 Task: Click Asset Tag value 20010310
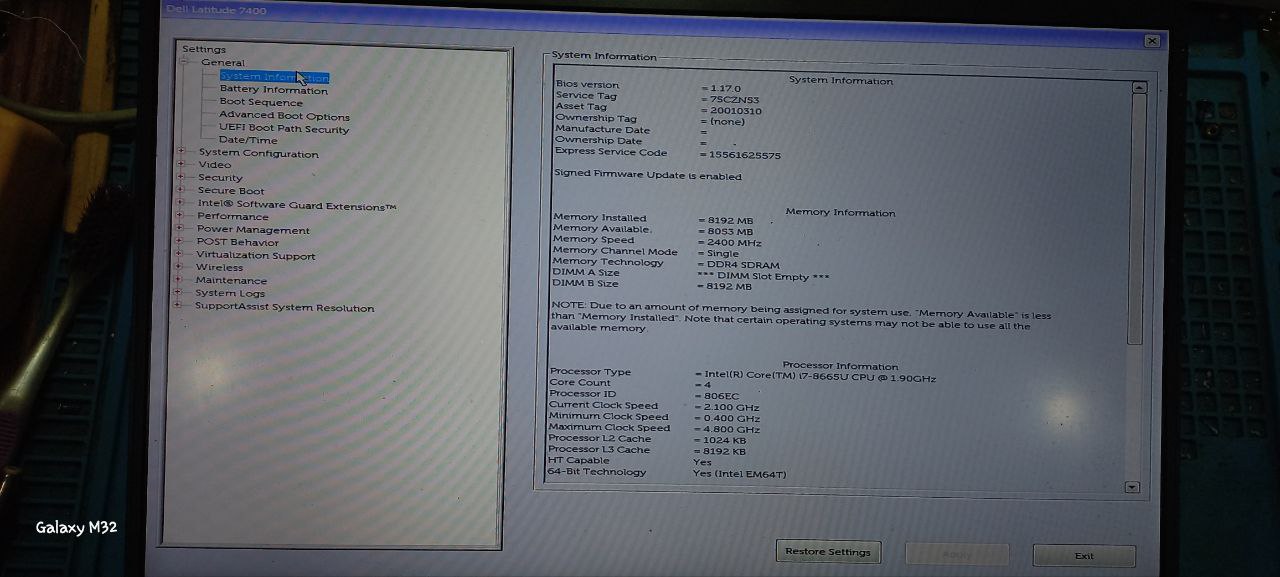coord(735,111)
